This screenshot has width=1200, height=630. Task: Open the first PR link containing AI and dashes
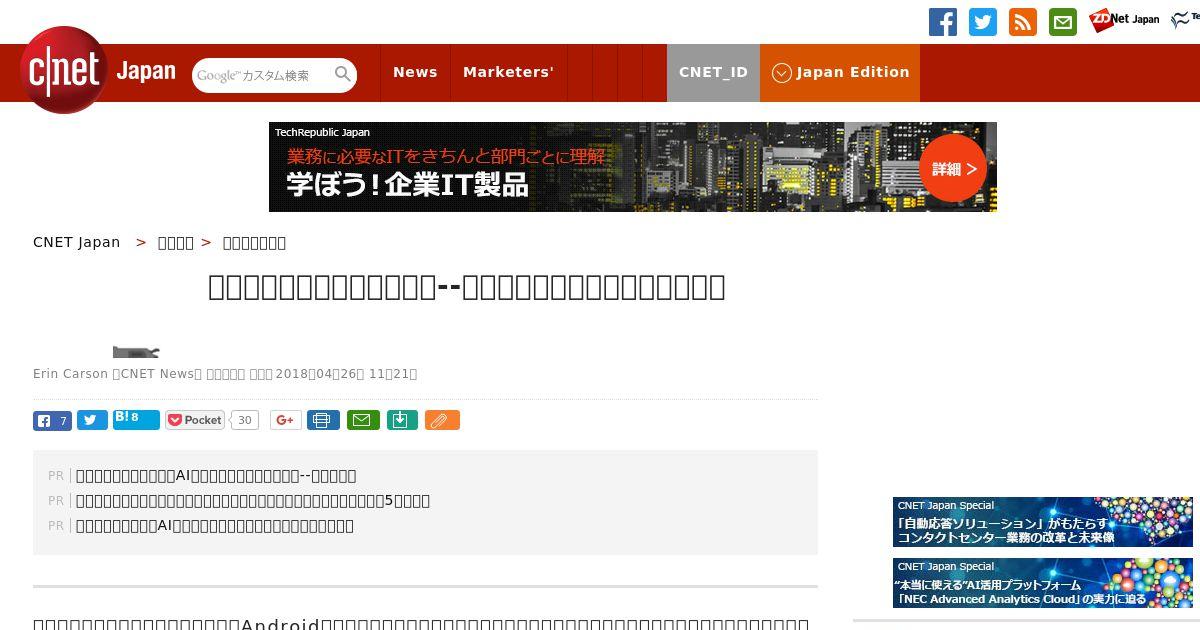tap(216, 476)
